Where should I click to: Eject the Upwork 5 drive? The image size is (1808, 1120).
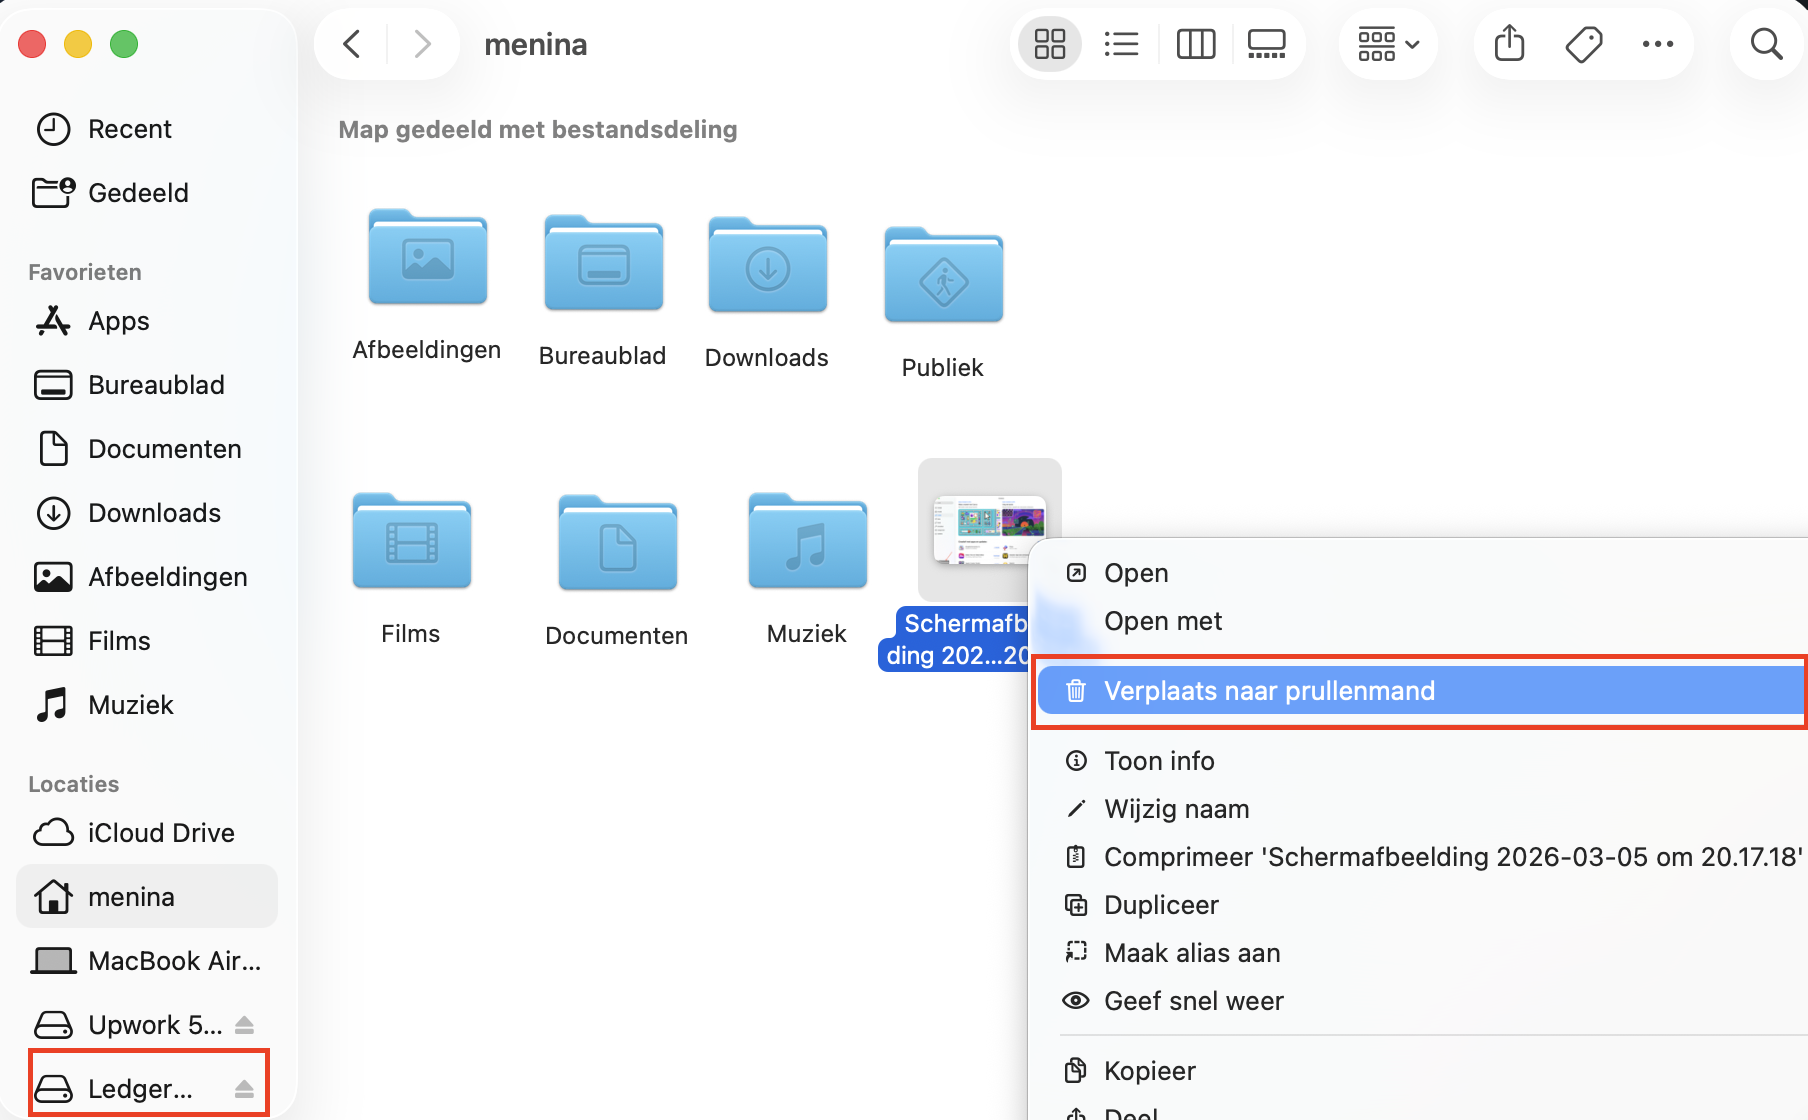tap(246, 1024)
